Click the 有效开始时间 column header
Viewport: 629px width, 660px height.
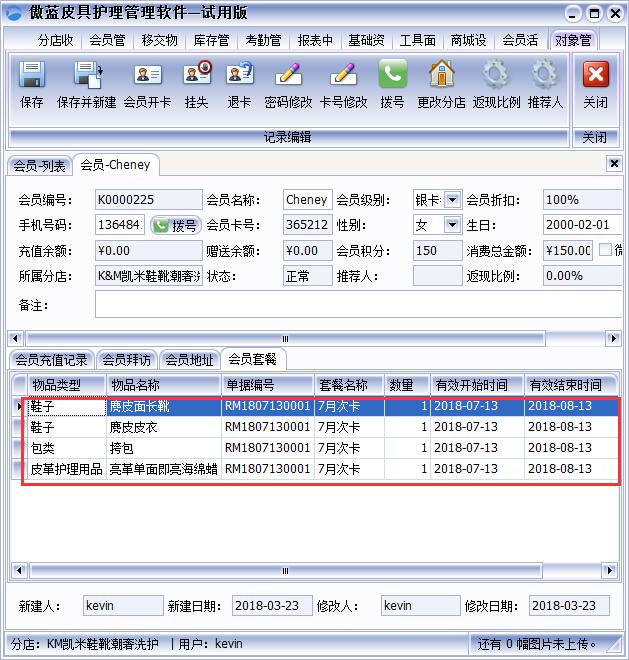click(x=477, y=385)
